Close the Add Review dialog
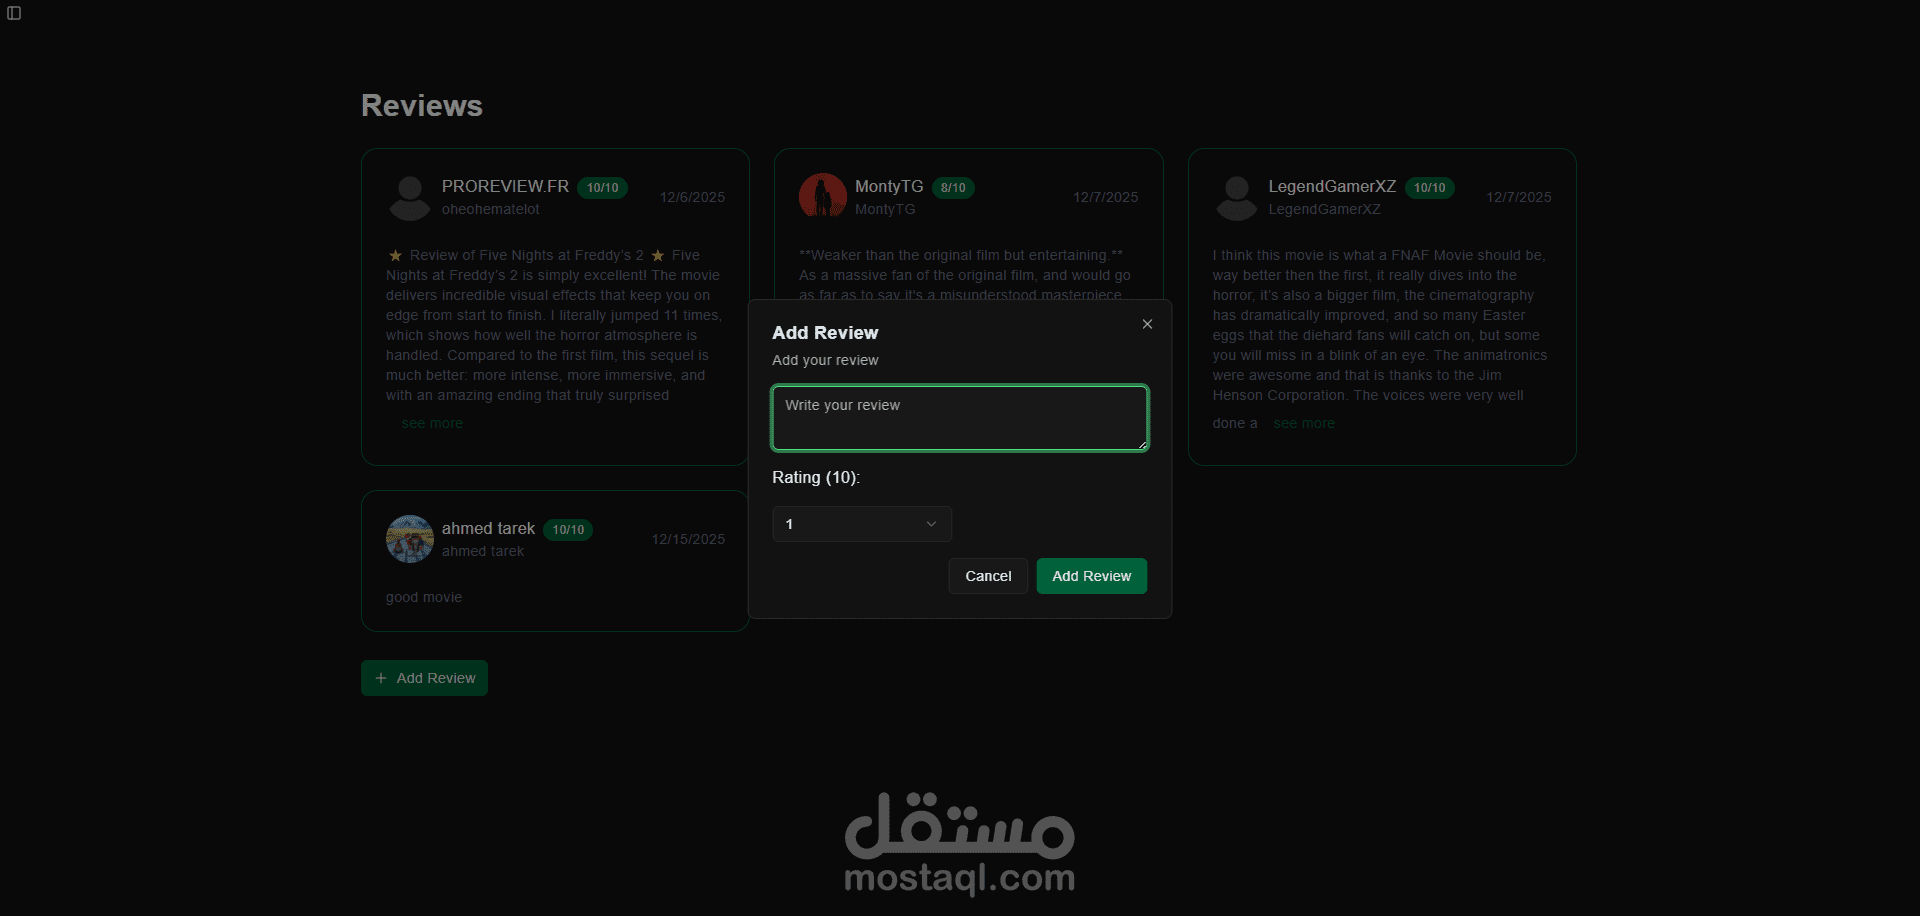Viewport: 1920px width, 916px height. pyautogui.click(x=1147, y=324)
